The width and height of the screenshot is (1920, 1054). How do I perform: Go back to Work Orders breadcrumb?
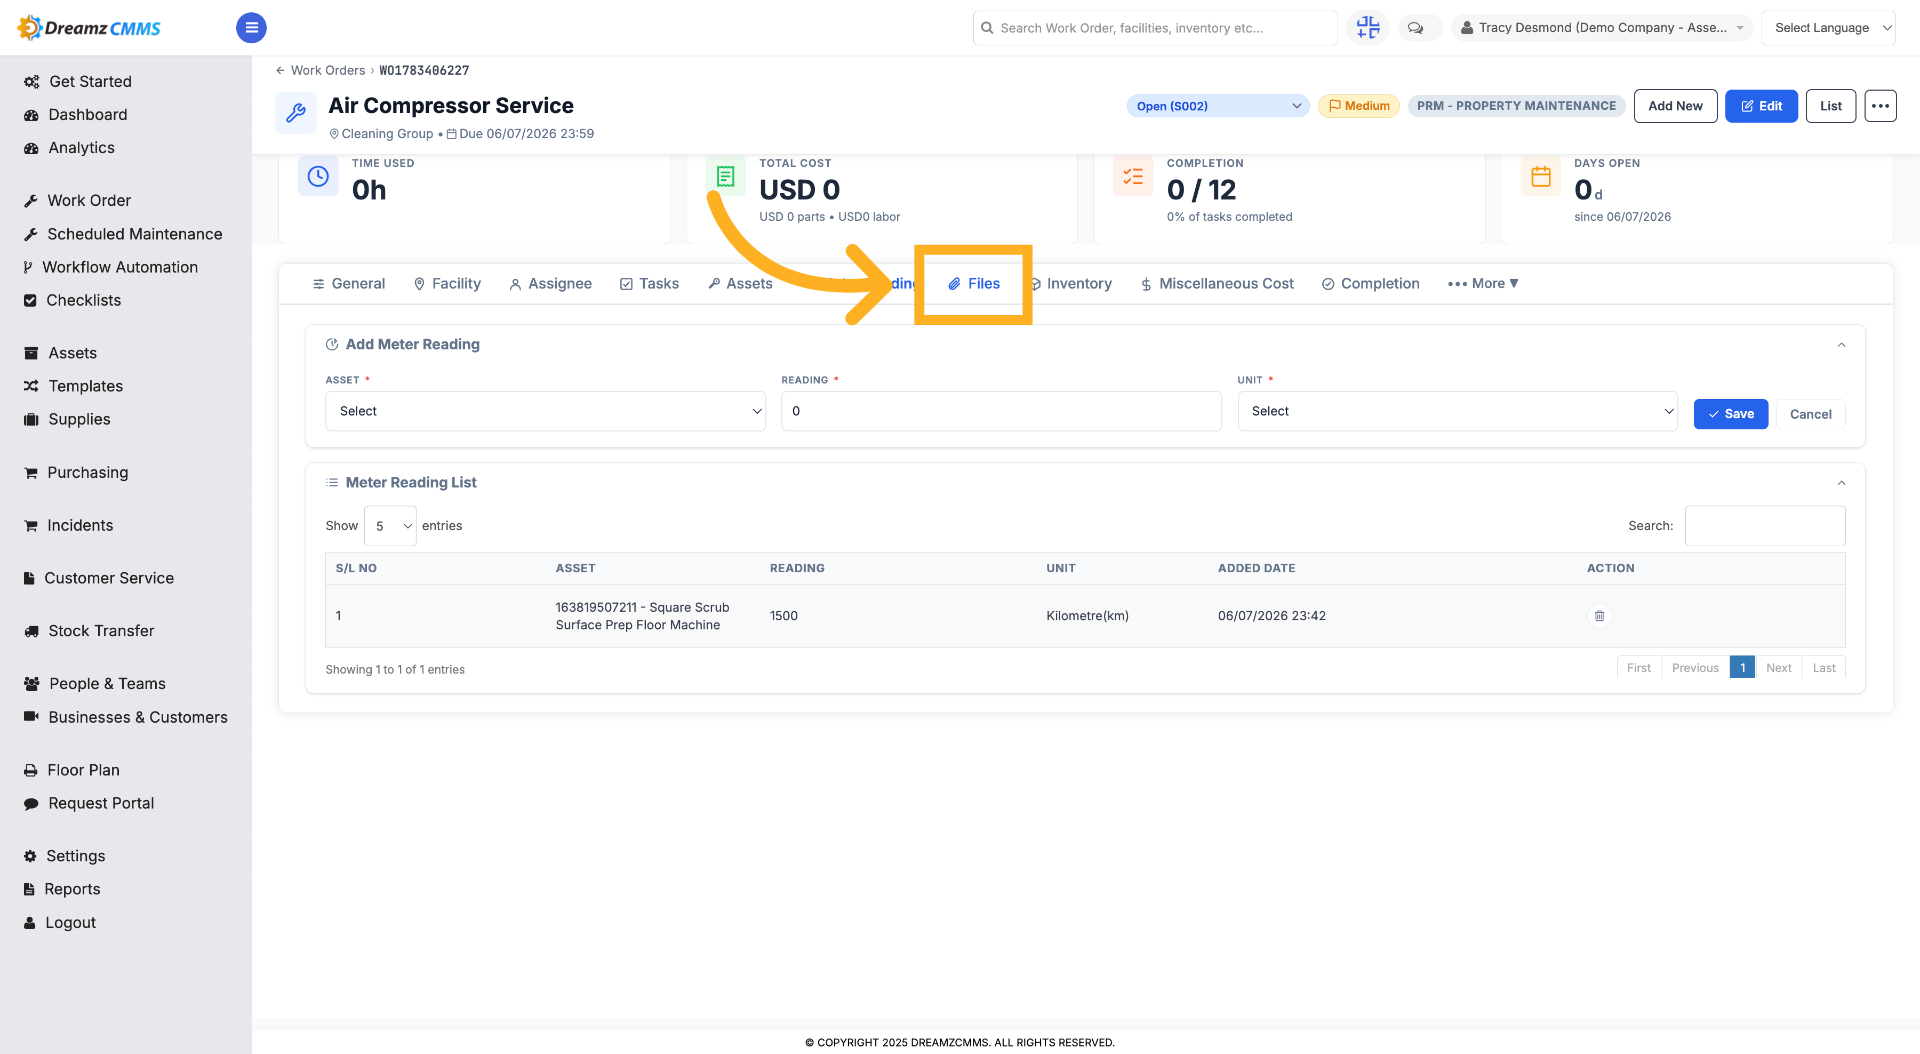click(x=327, y=70)
